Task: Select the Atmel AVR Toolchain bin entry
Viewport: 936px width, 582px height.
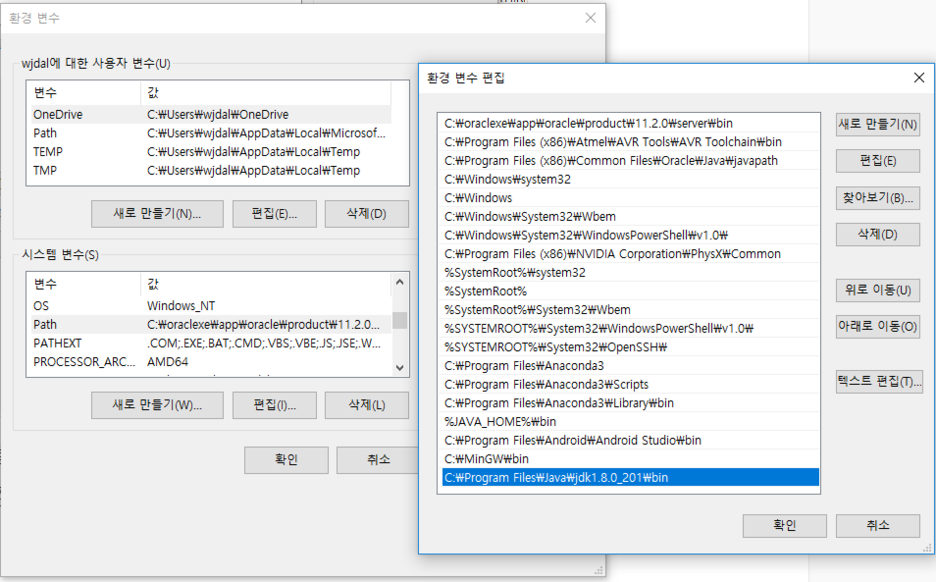Action: (x=630, y=141)
